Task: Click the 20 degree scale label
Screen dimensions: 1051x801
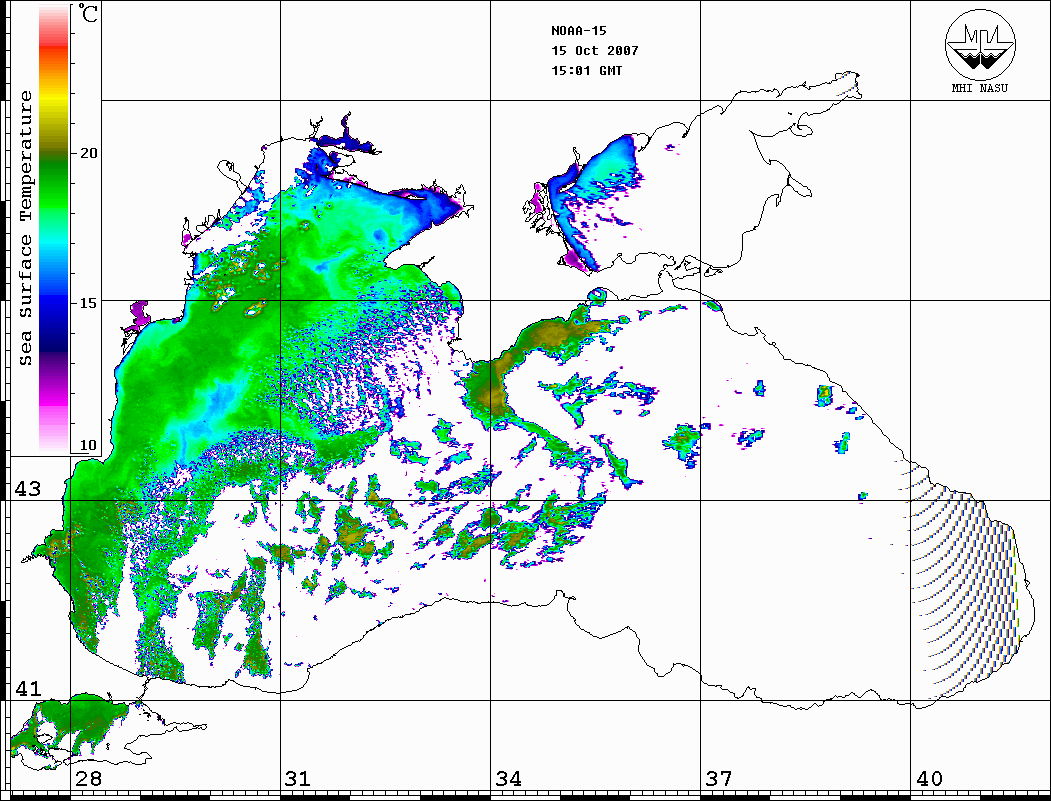Action: pyautogui.click(x=88, y=153)
